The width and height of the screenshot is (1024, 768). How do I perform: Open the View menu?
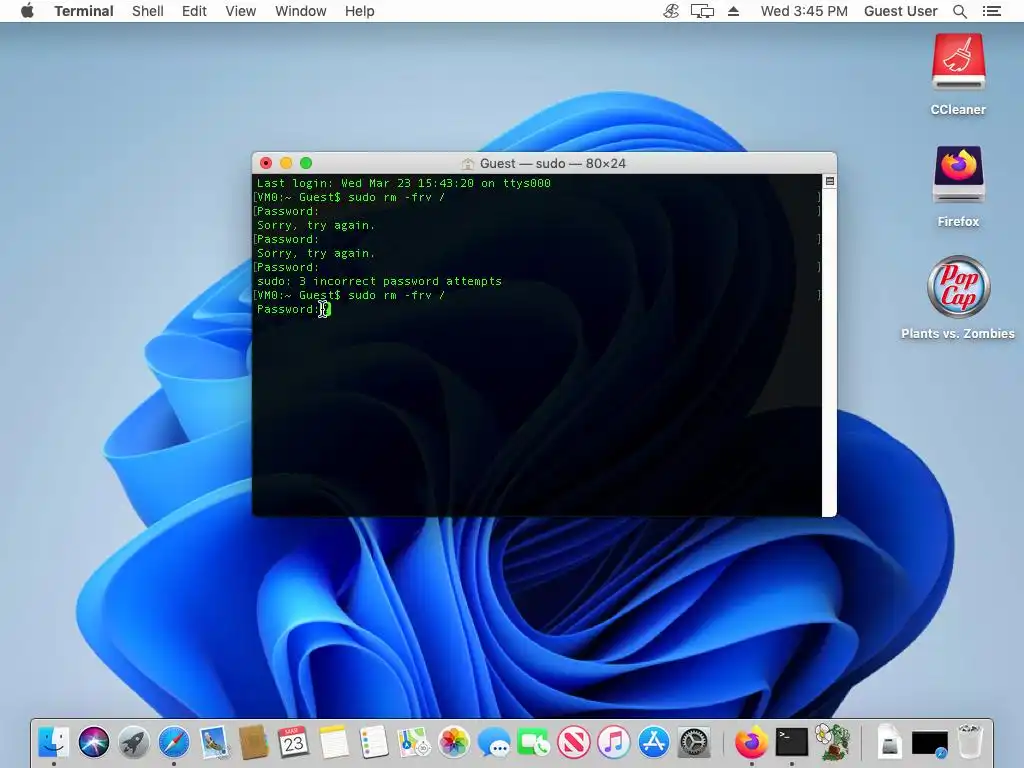point(240,11)
